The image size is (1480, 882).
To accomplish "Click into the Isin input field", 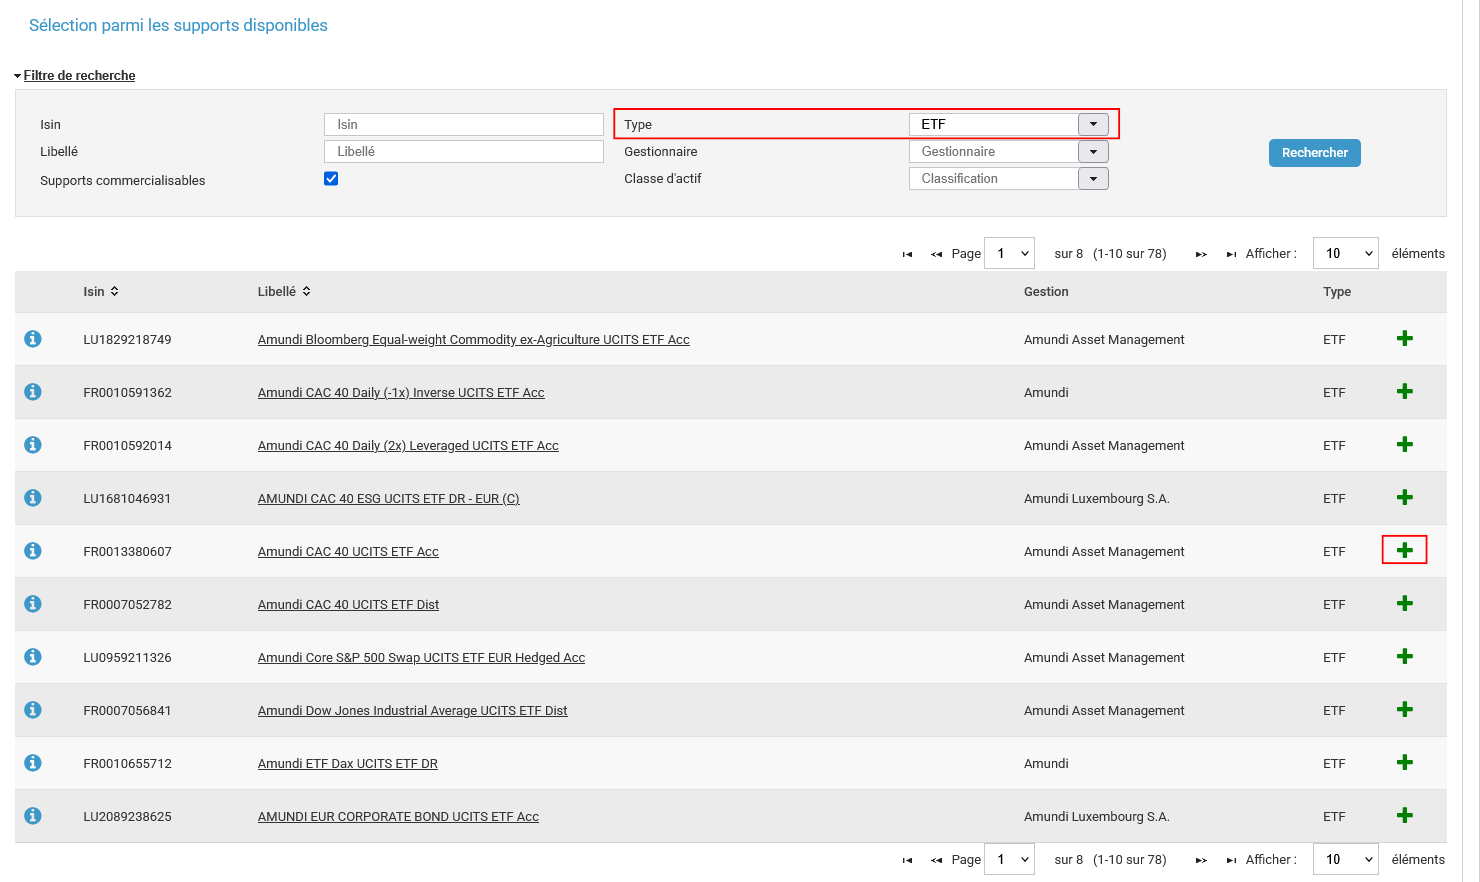I will coord(463,124).
